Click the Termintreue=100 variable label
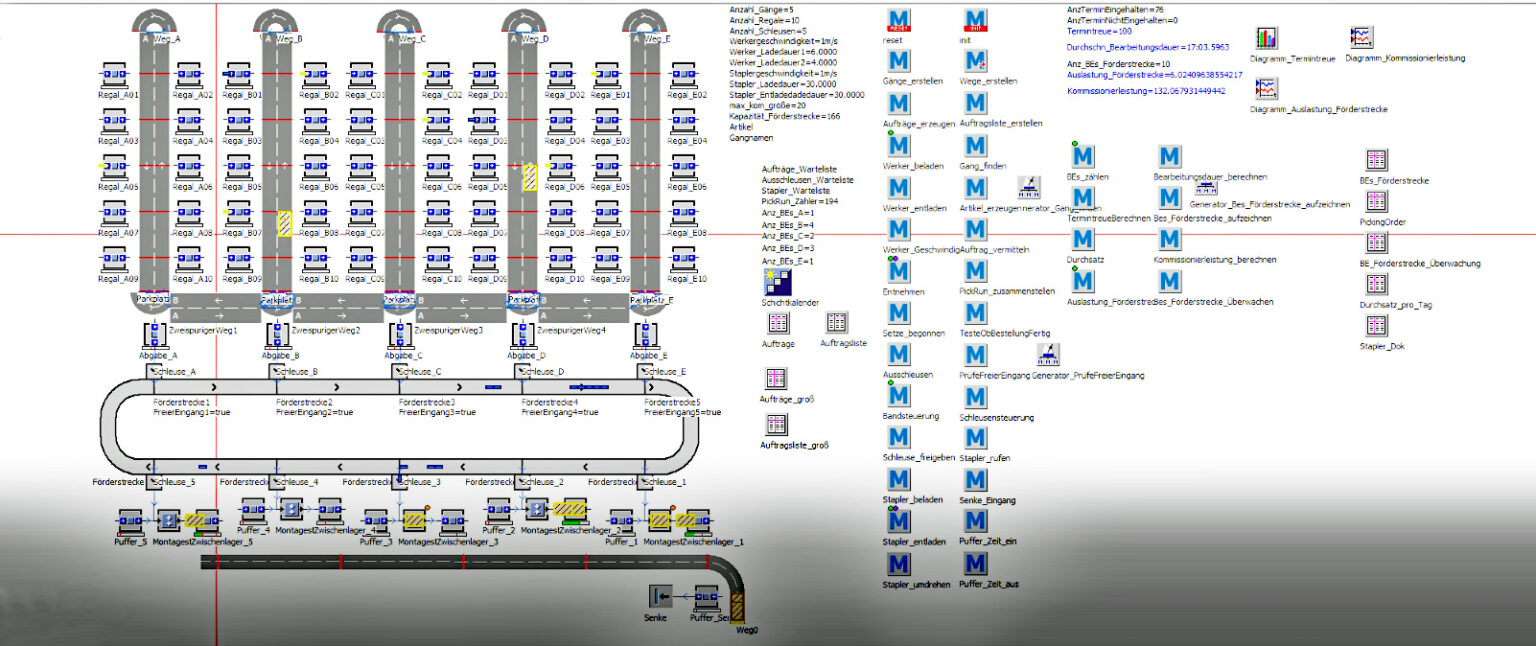This screenshot has width=1536, height=646. (x=1099, y=32)
